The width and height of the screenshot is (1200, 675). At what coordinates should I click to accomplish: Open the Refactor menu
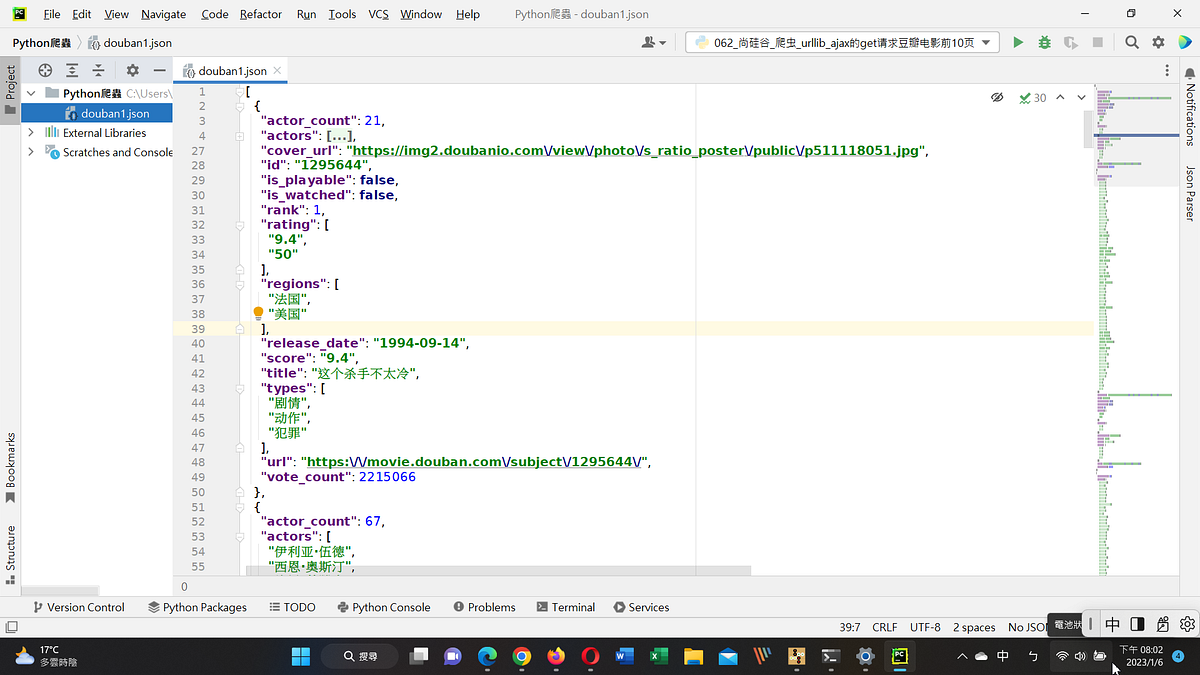[260, 14]
